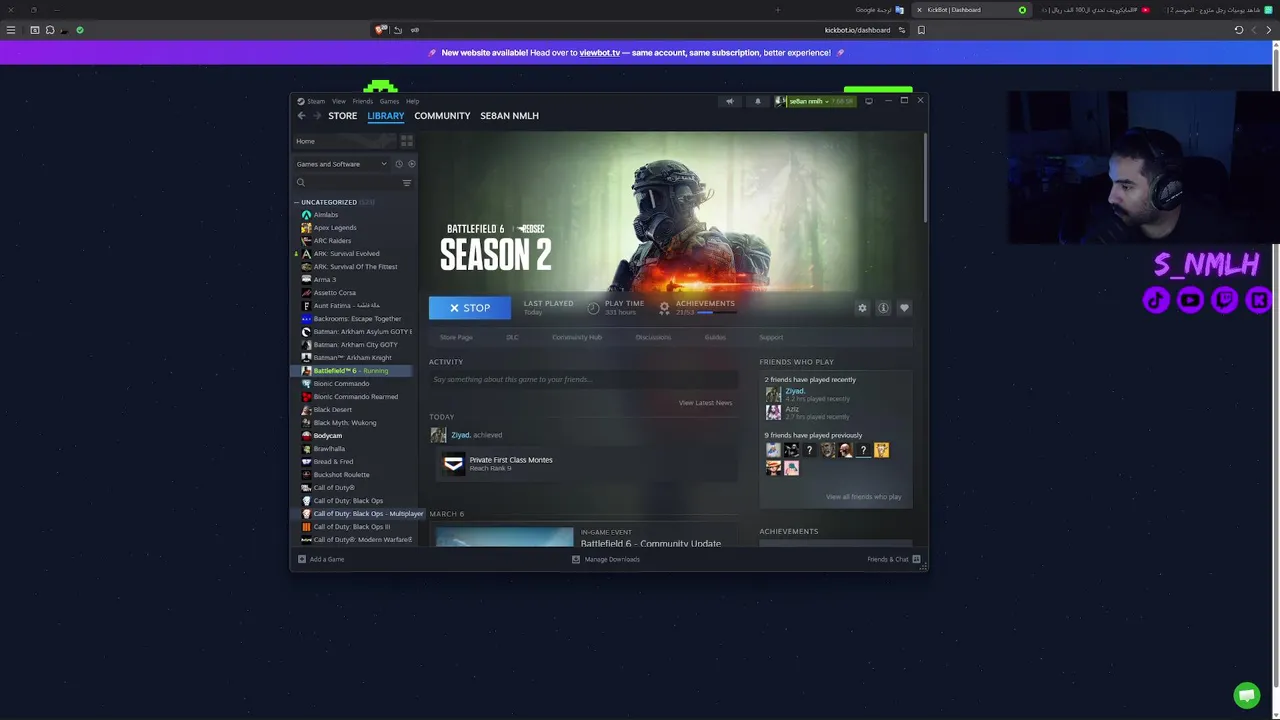
Task: Open Private First Class Montes achievement icon
Action: click(x=453, y=464)
